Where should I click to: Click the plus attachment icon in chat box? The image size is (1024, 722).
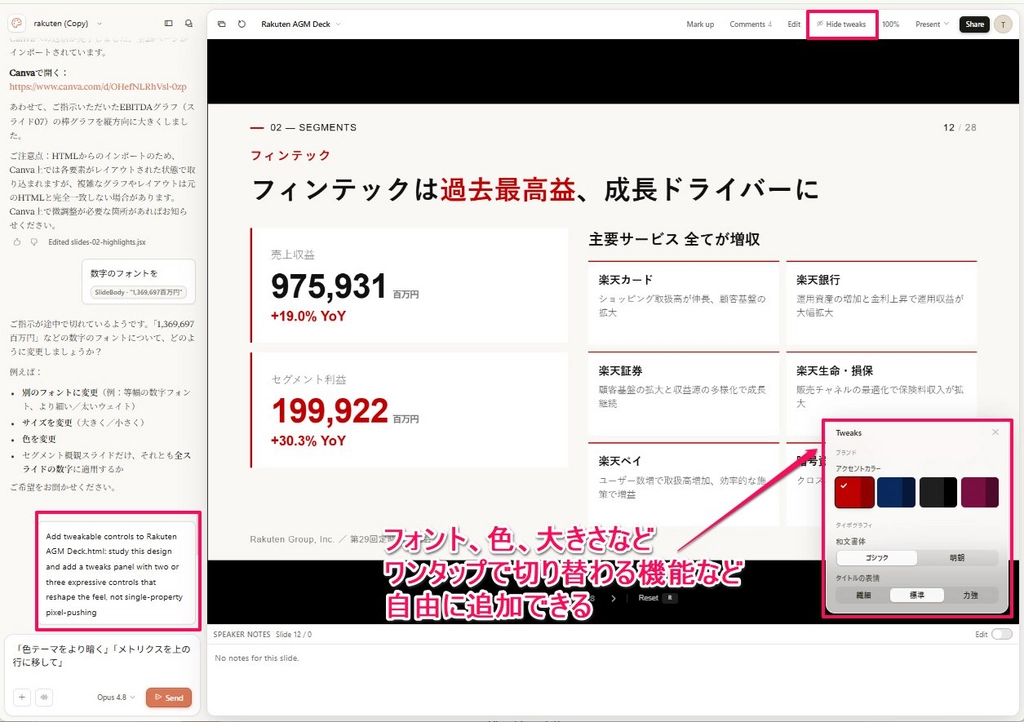[x=22, y=697]
